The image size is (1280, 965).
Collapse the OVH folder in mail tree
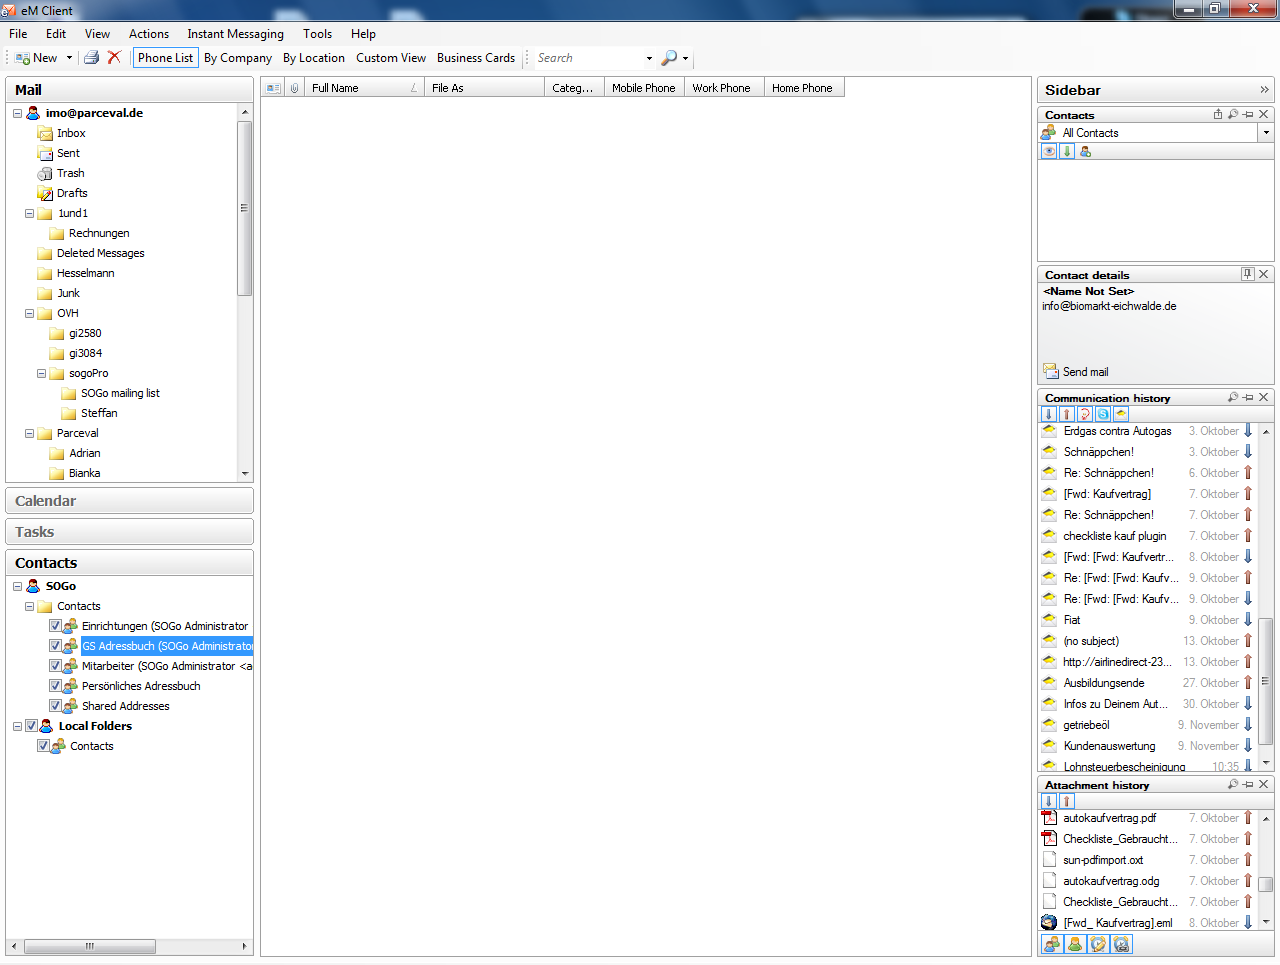coord(29,313)
